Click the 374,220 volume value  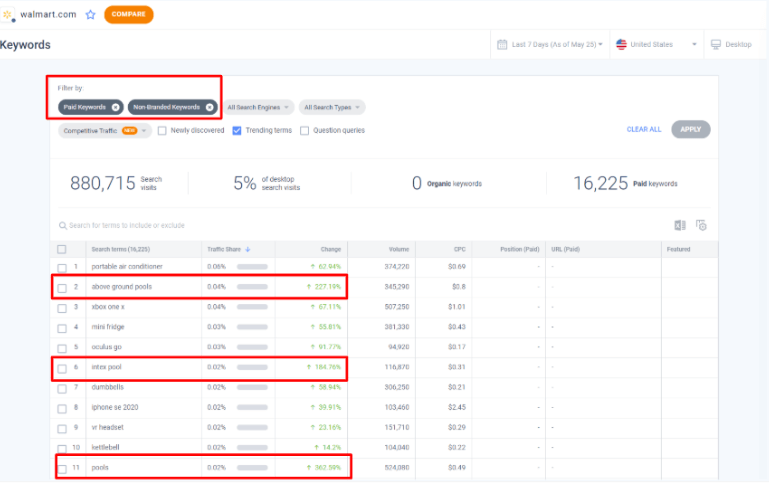point(397,267)
